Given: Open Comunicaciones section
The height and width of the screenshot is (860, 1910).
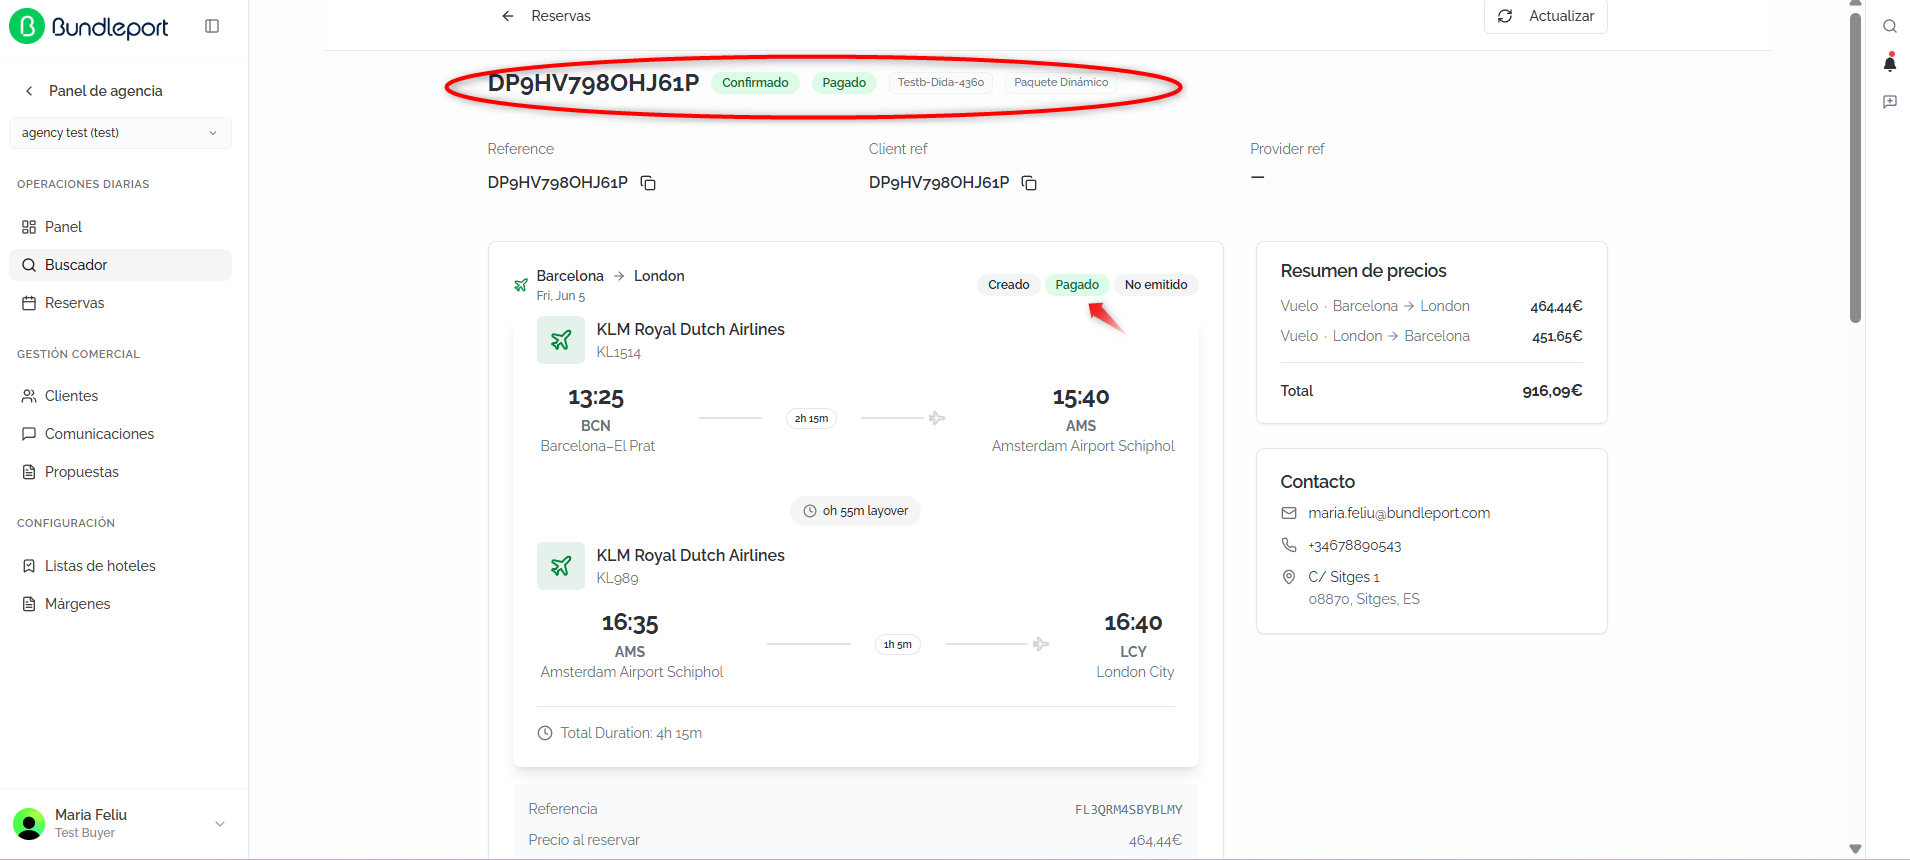Looking at the screenshot, I should pyautogui.click(x=120, y=434).
